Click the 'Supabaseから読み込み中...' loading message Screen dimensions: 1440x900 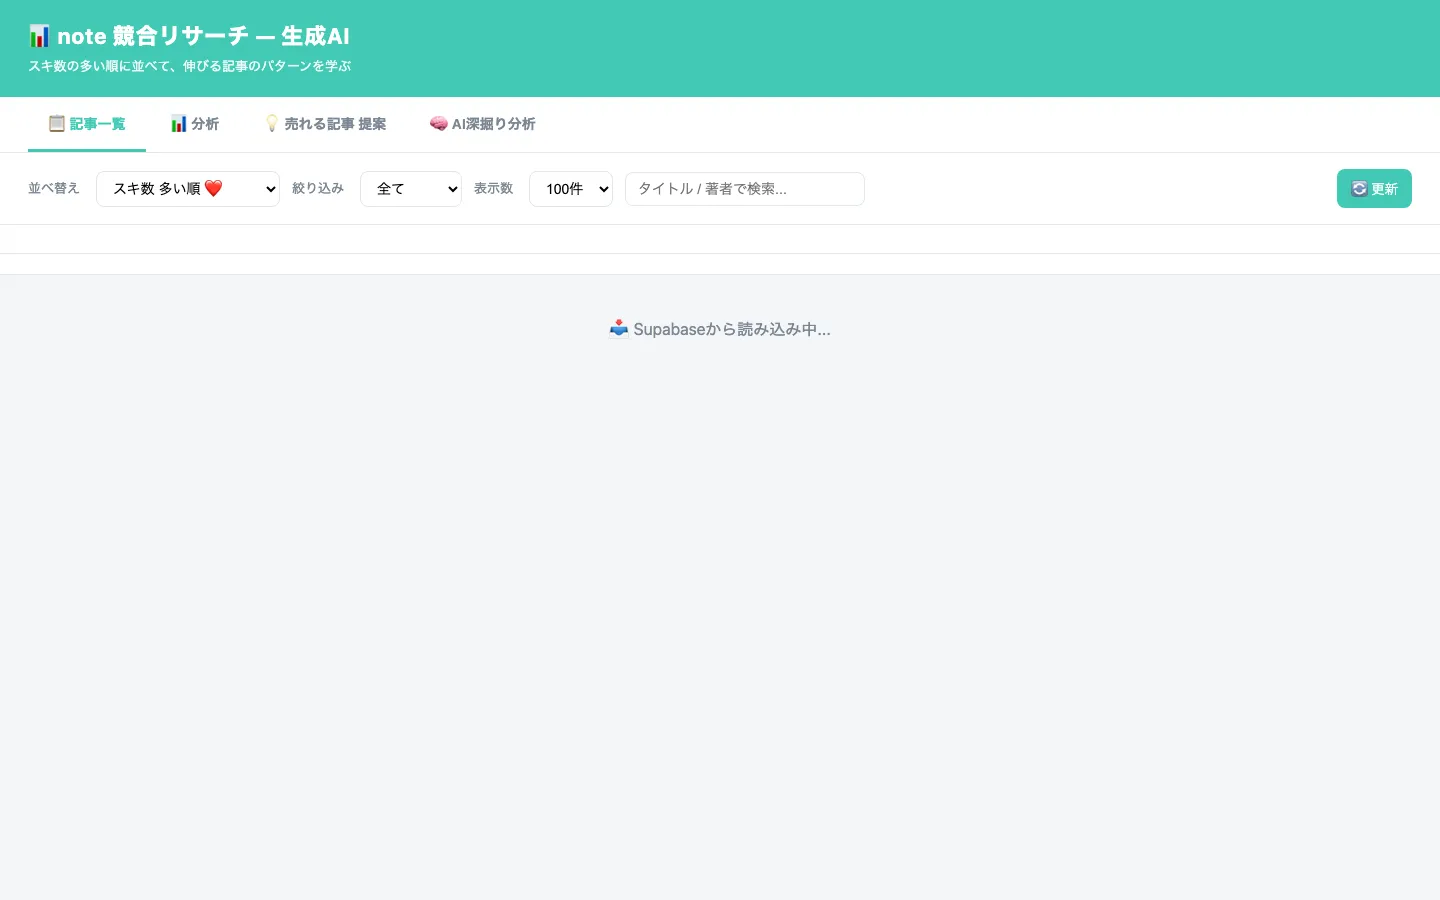(x=720, y=329)
